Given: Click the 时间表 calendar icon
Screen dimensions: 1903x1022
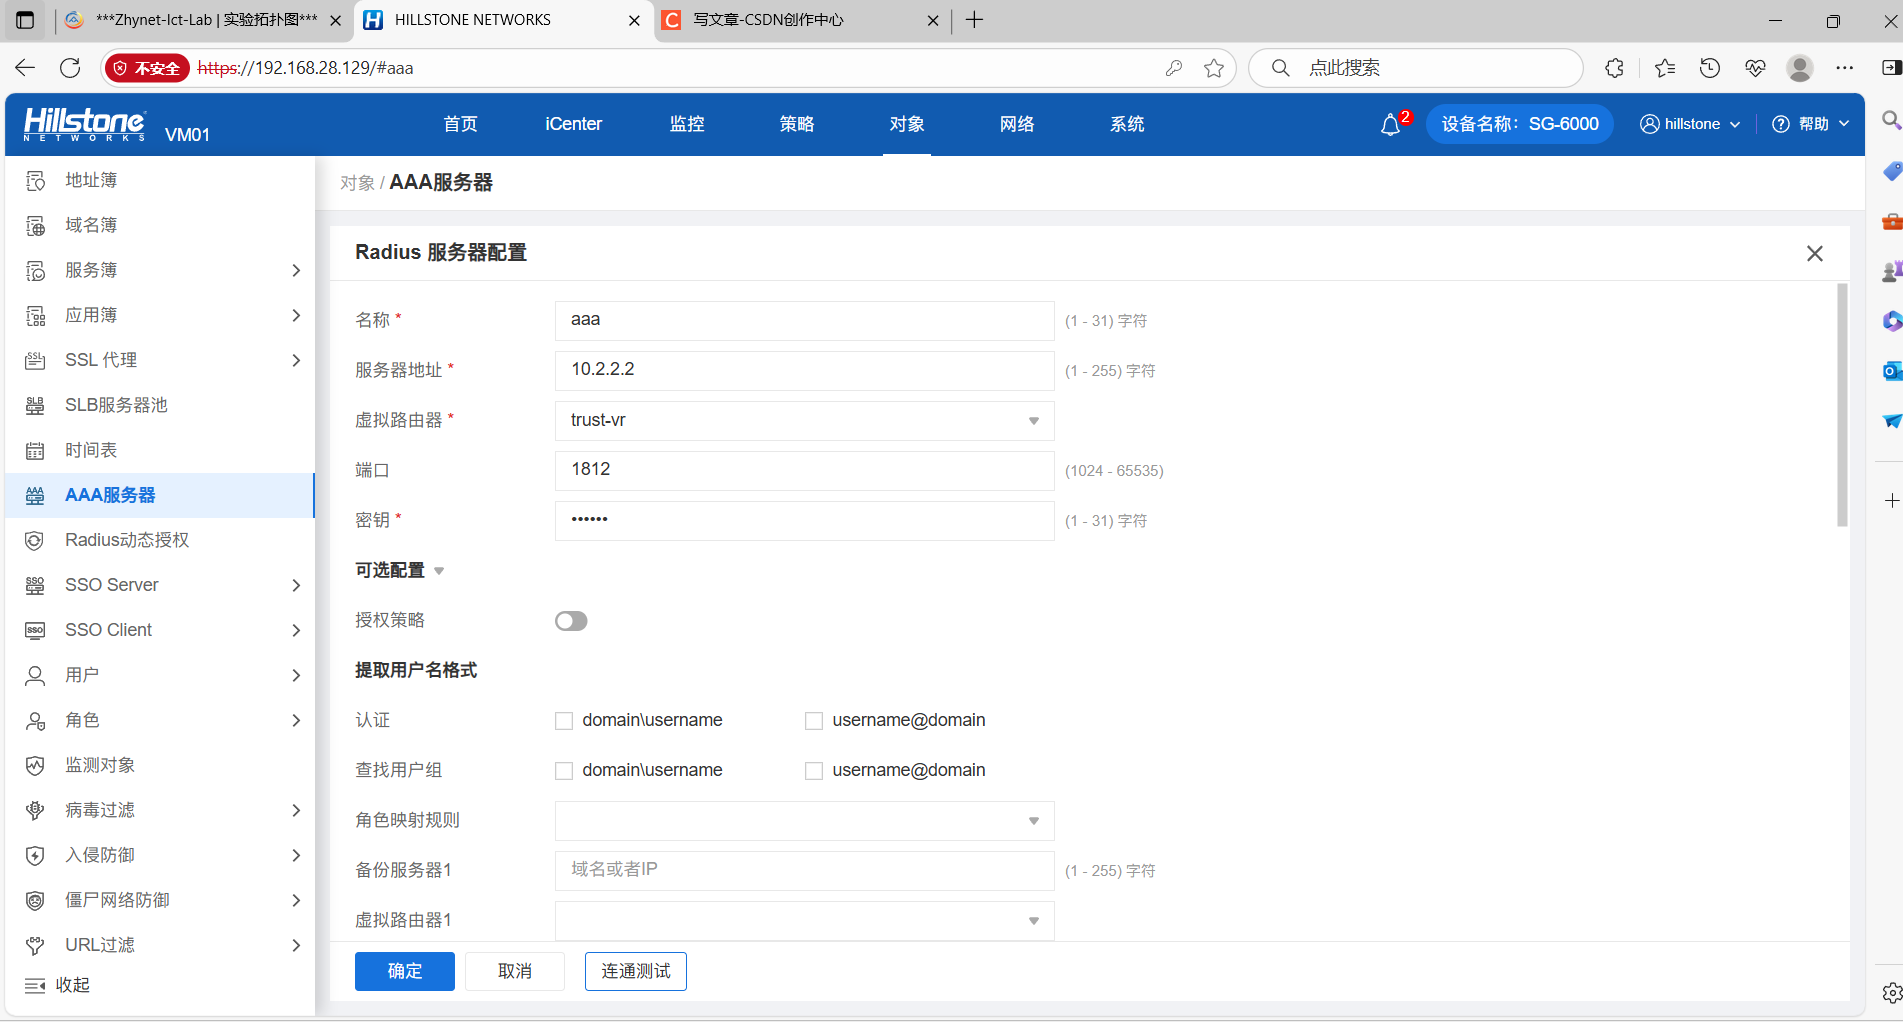Looking at the screenshot, I should [35, 451].
